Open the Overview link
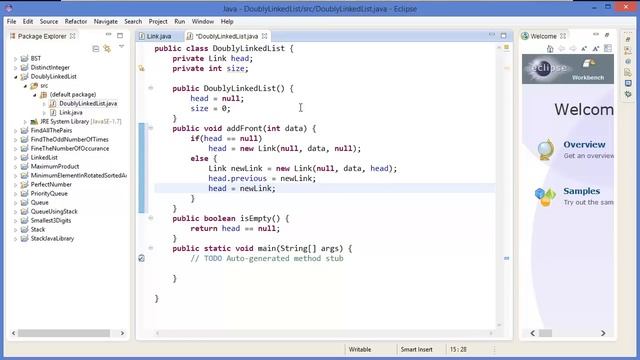640x360 pixels. click(584, 144)
